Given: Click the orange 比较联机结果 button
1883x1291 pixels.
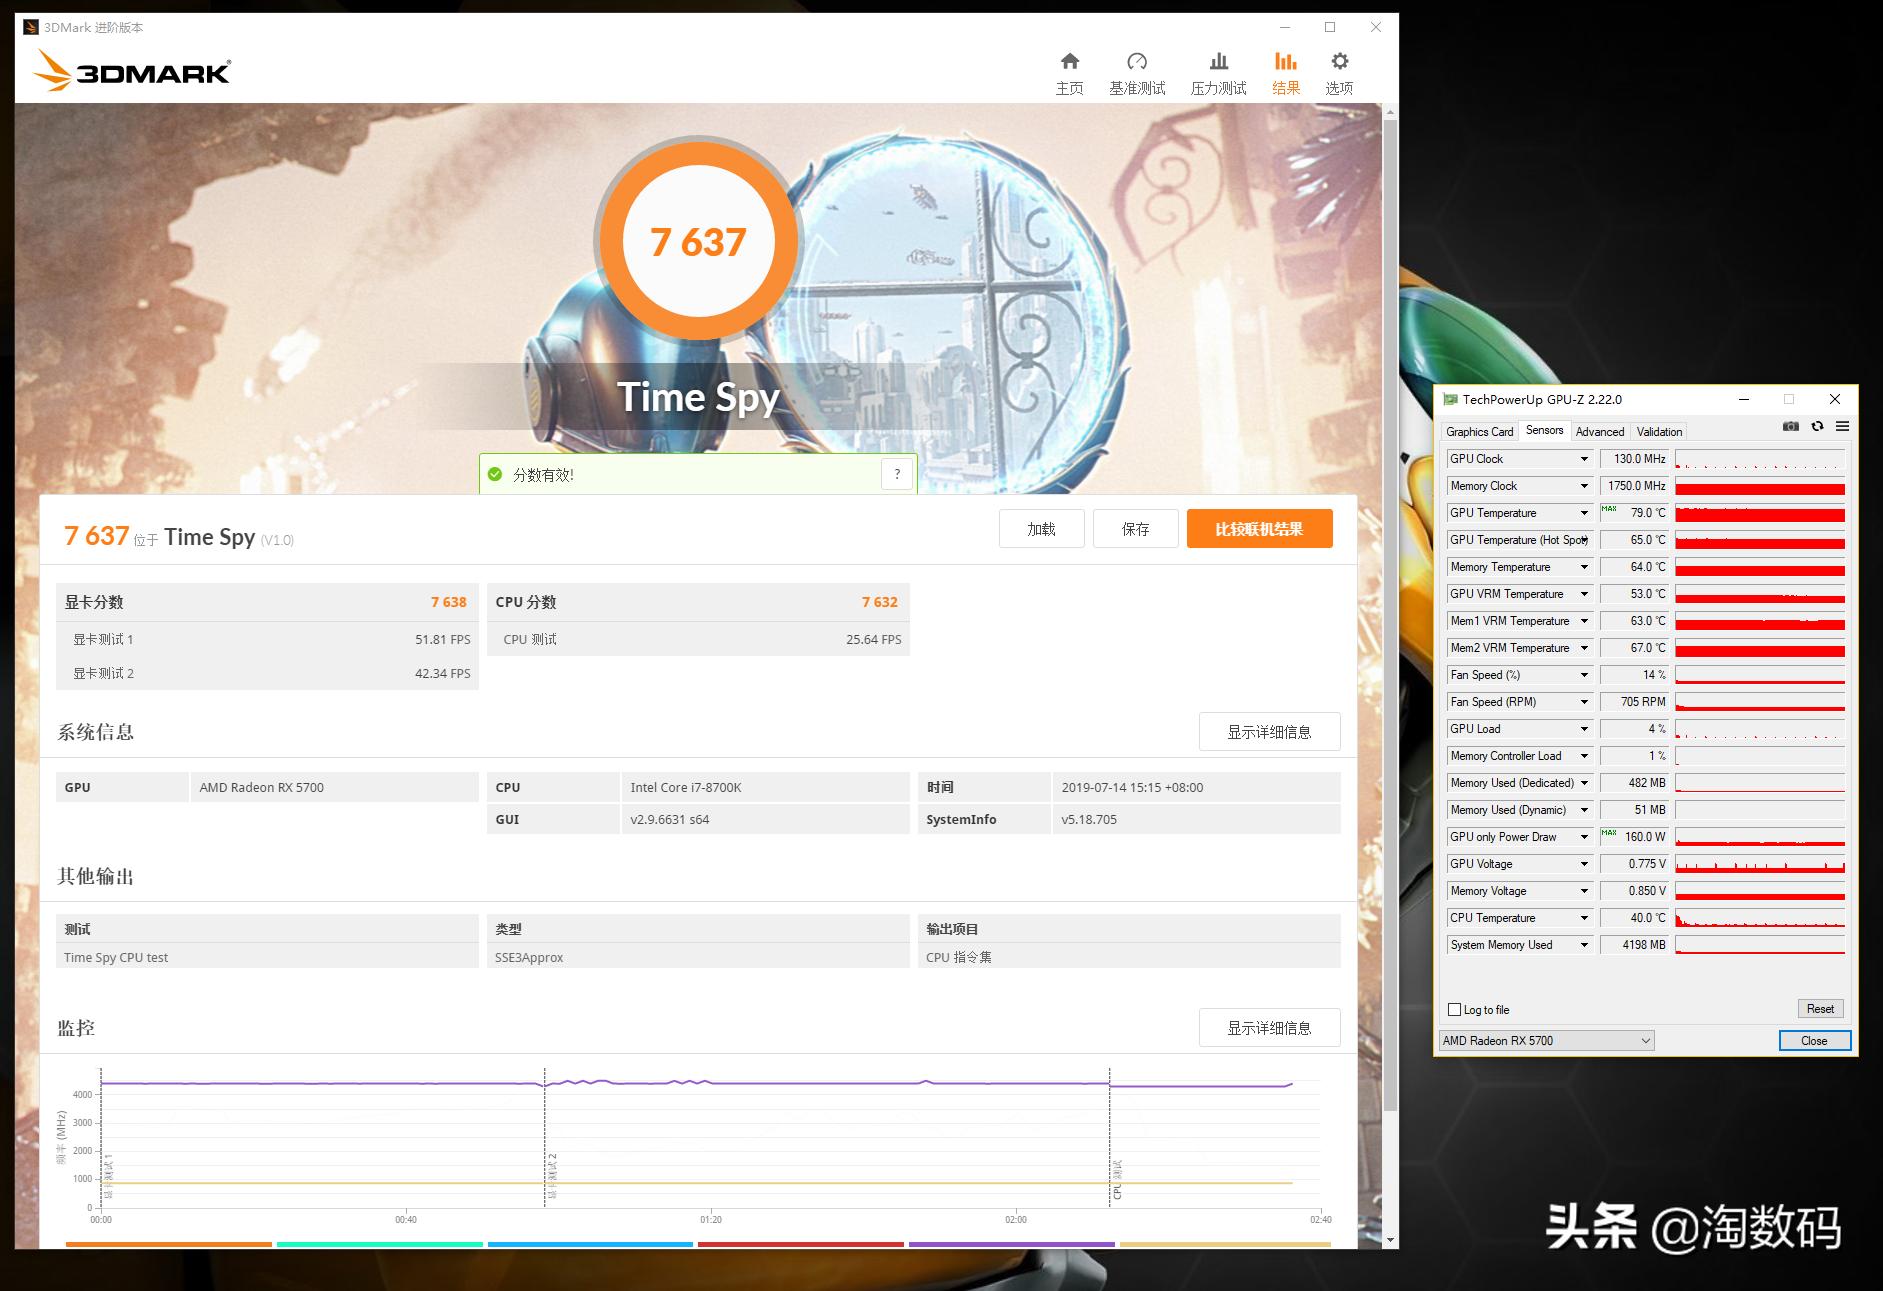Looking at the screenshot, I should tap(1260, 528).
